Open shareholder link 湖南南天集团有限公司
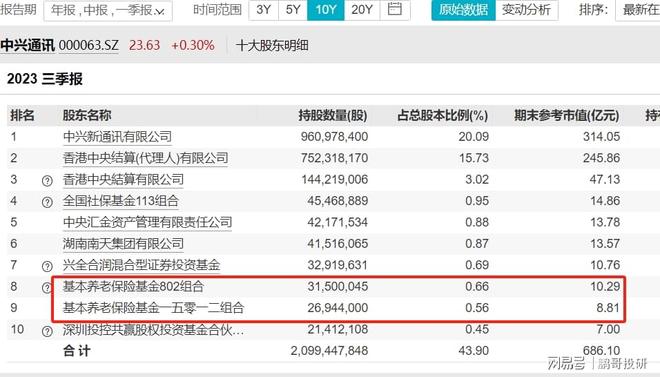Screen dimensions: 660x377 pos(123,244)
